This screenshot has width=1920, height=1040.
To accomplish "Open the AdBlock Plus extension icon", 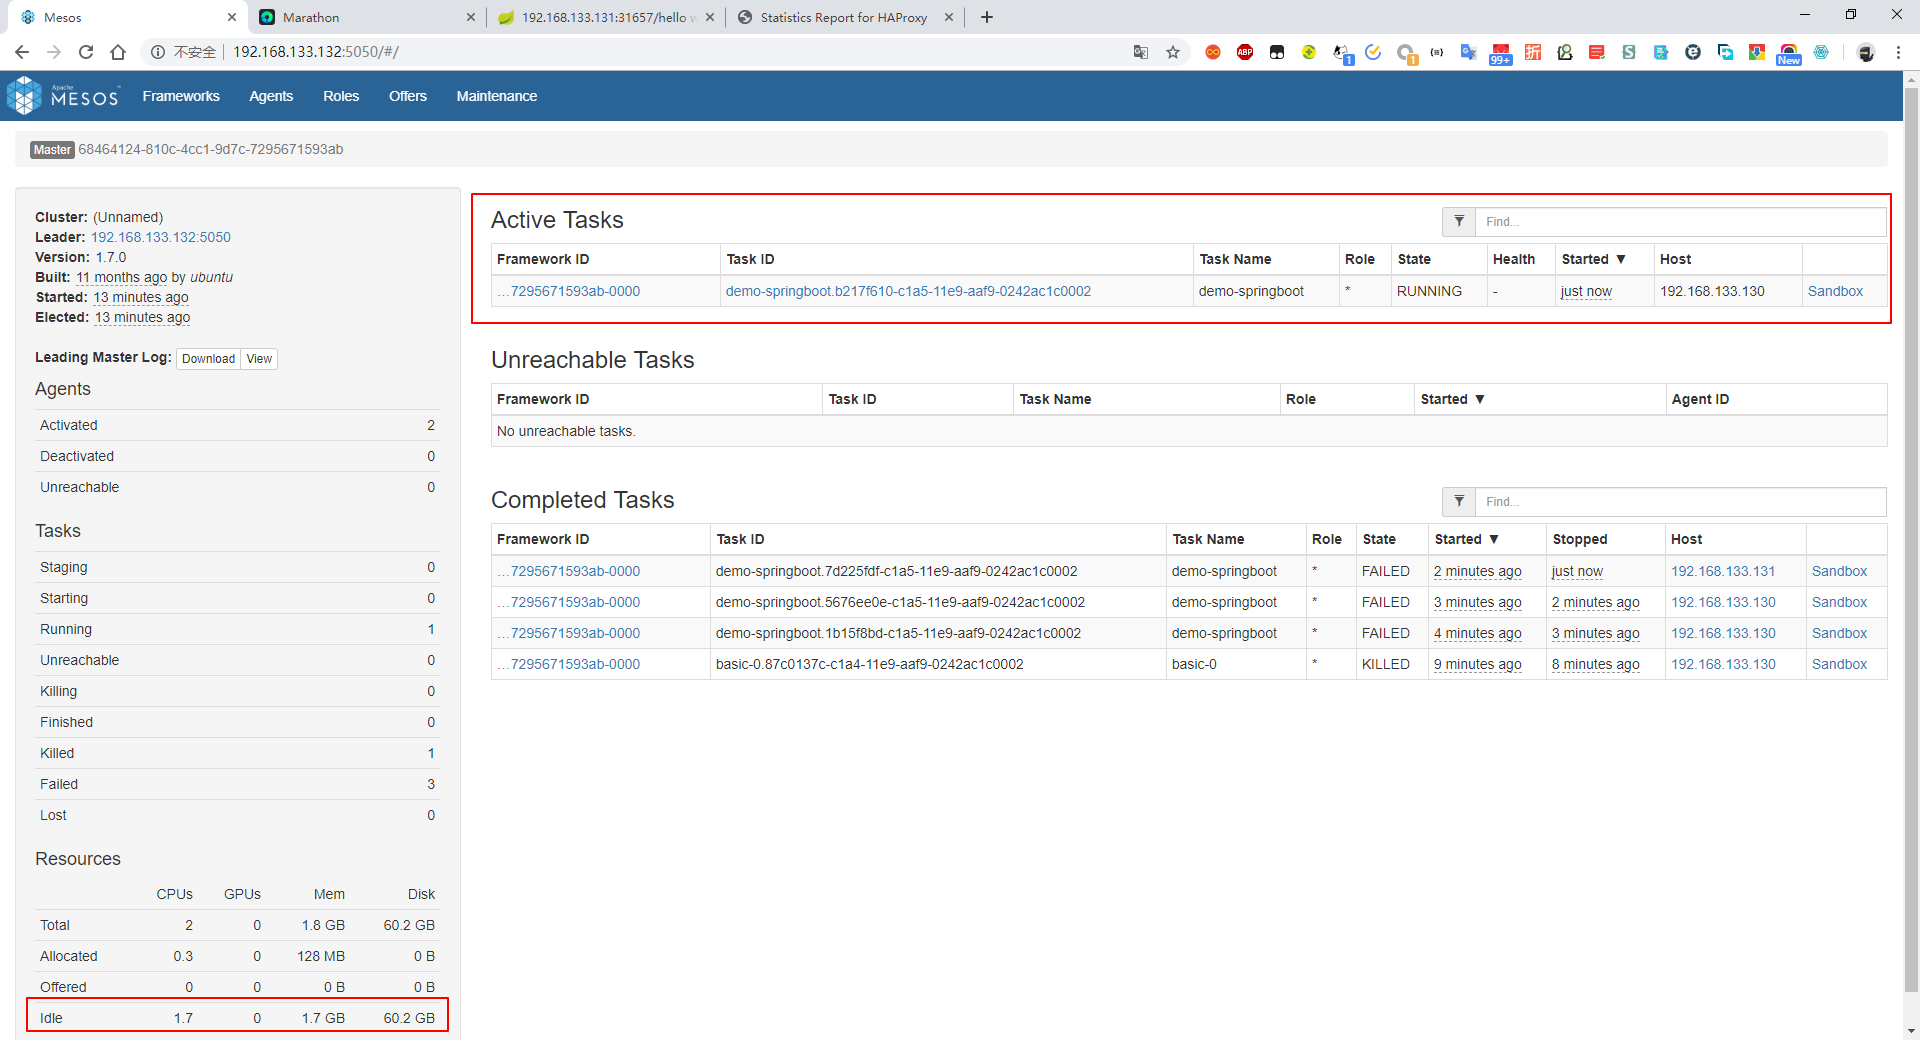I will (1245, 52).
